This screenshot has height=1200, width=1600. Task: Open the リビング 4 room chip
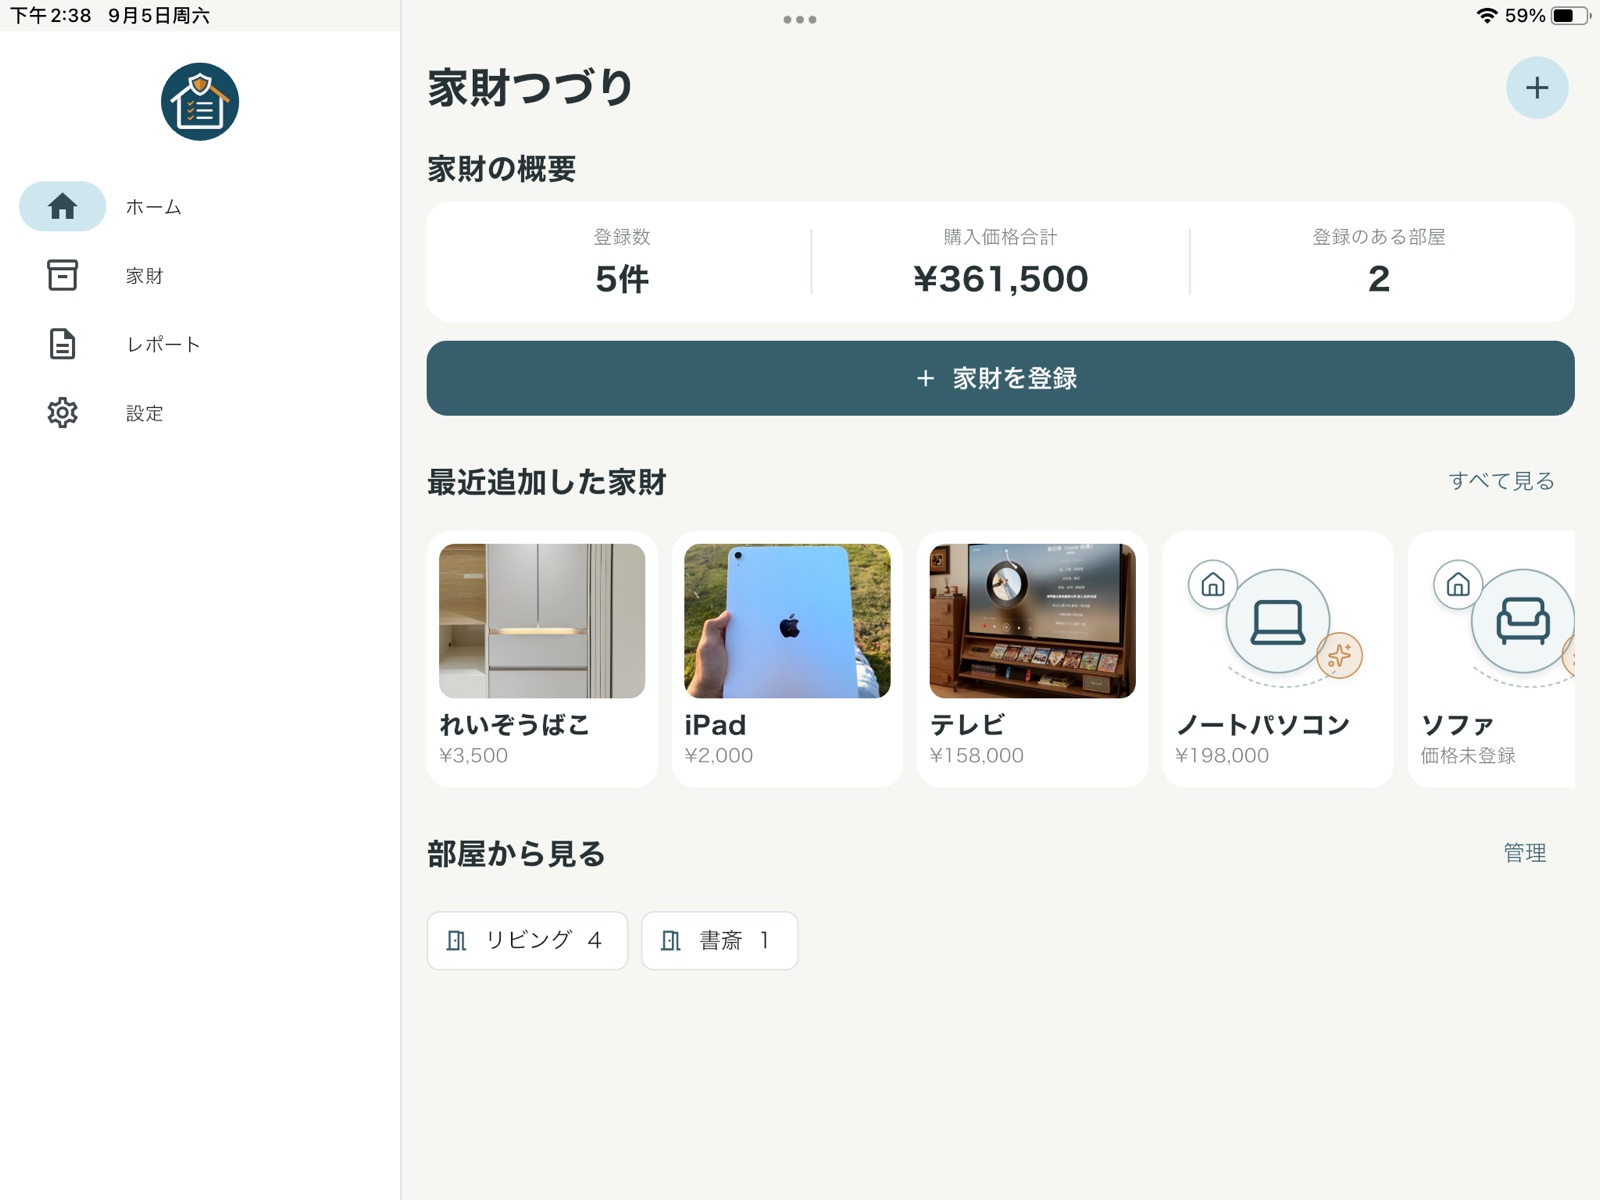click(527, 940)
